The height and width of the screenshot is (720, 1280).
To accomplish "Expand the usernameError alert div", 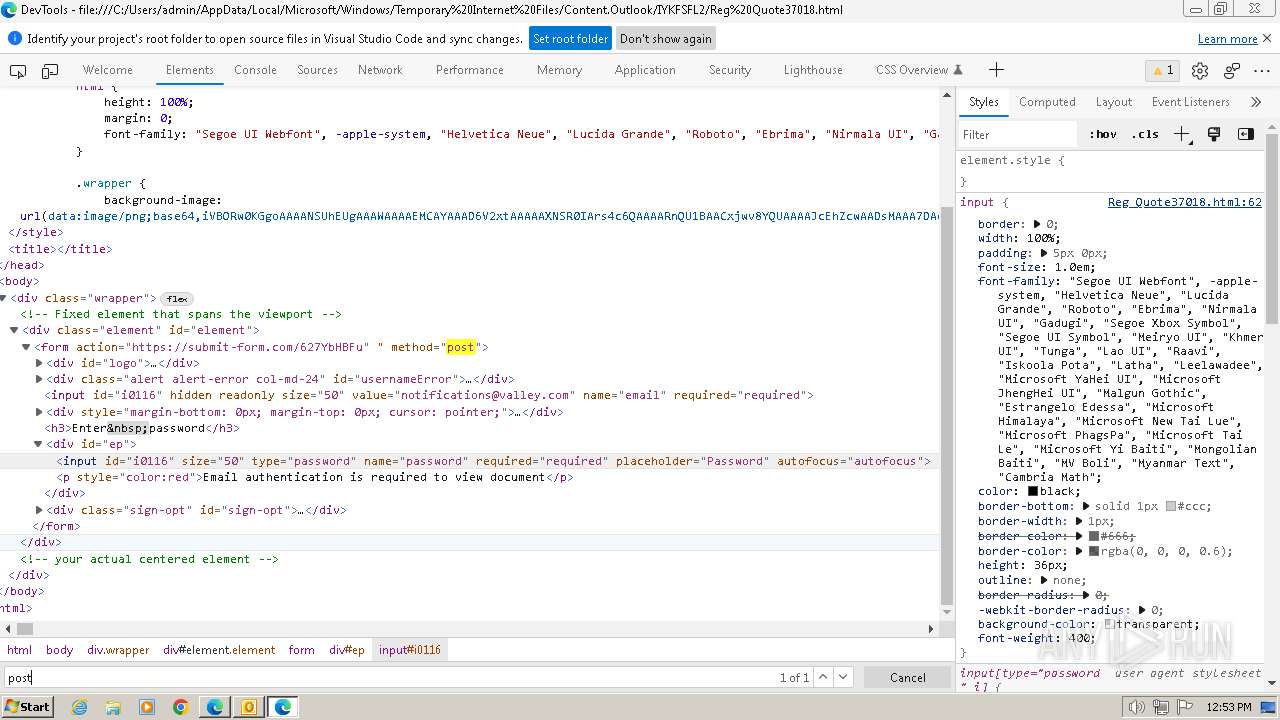I will [39, 379].
